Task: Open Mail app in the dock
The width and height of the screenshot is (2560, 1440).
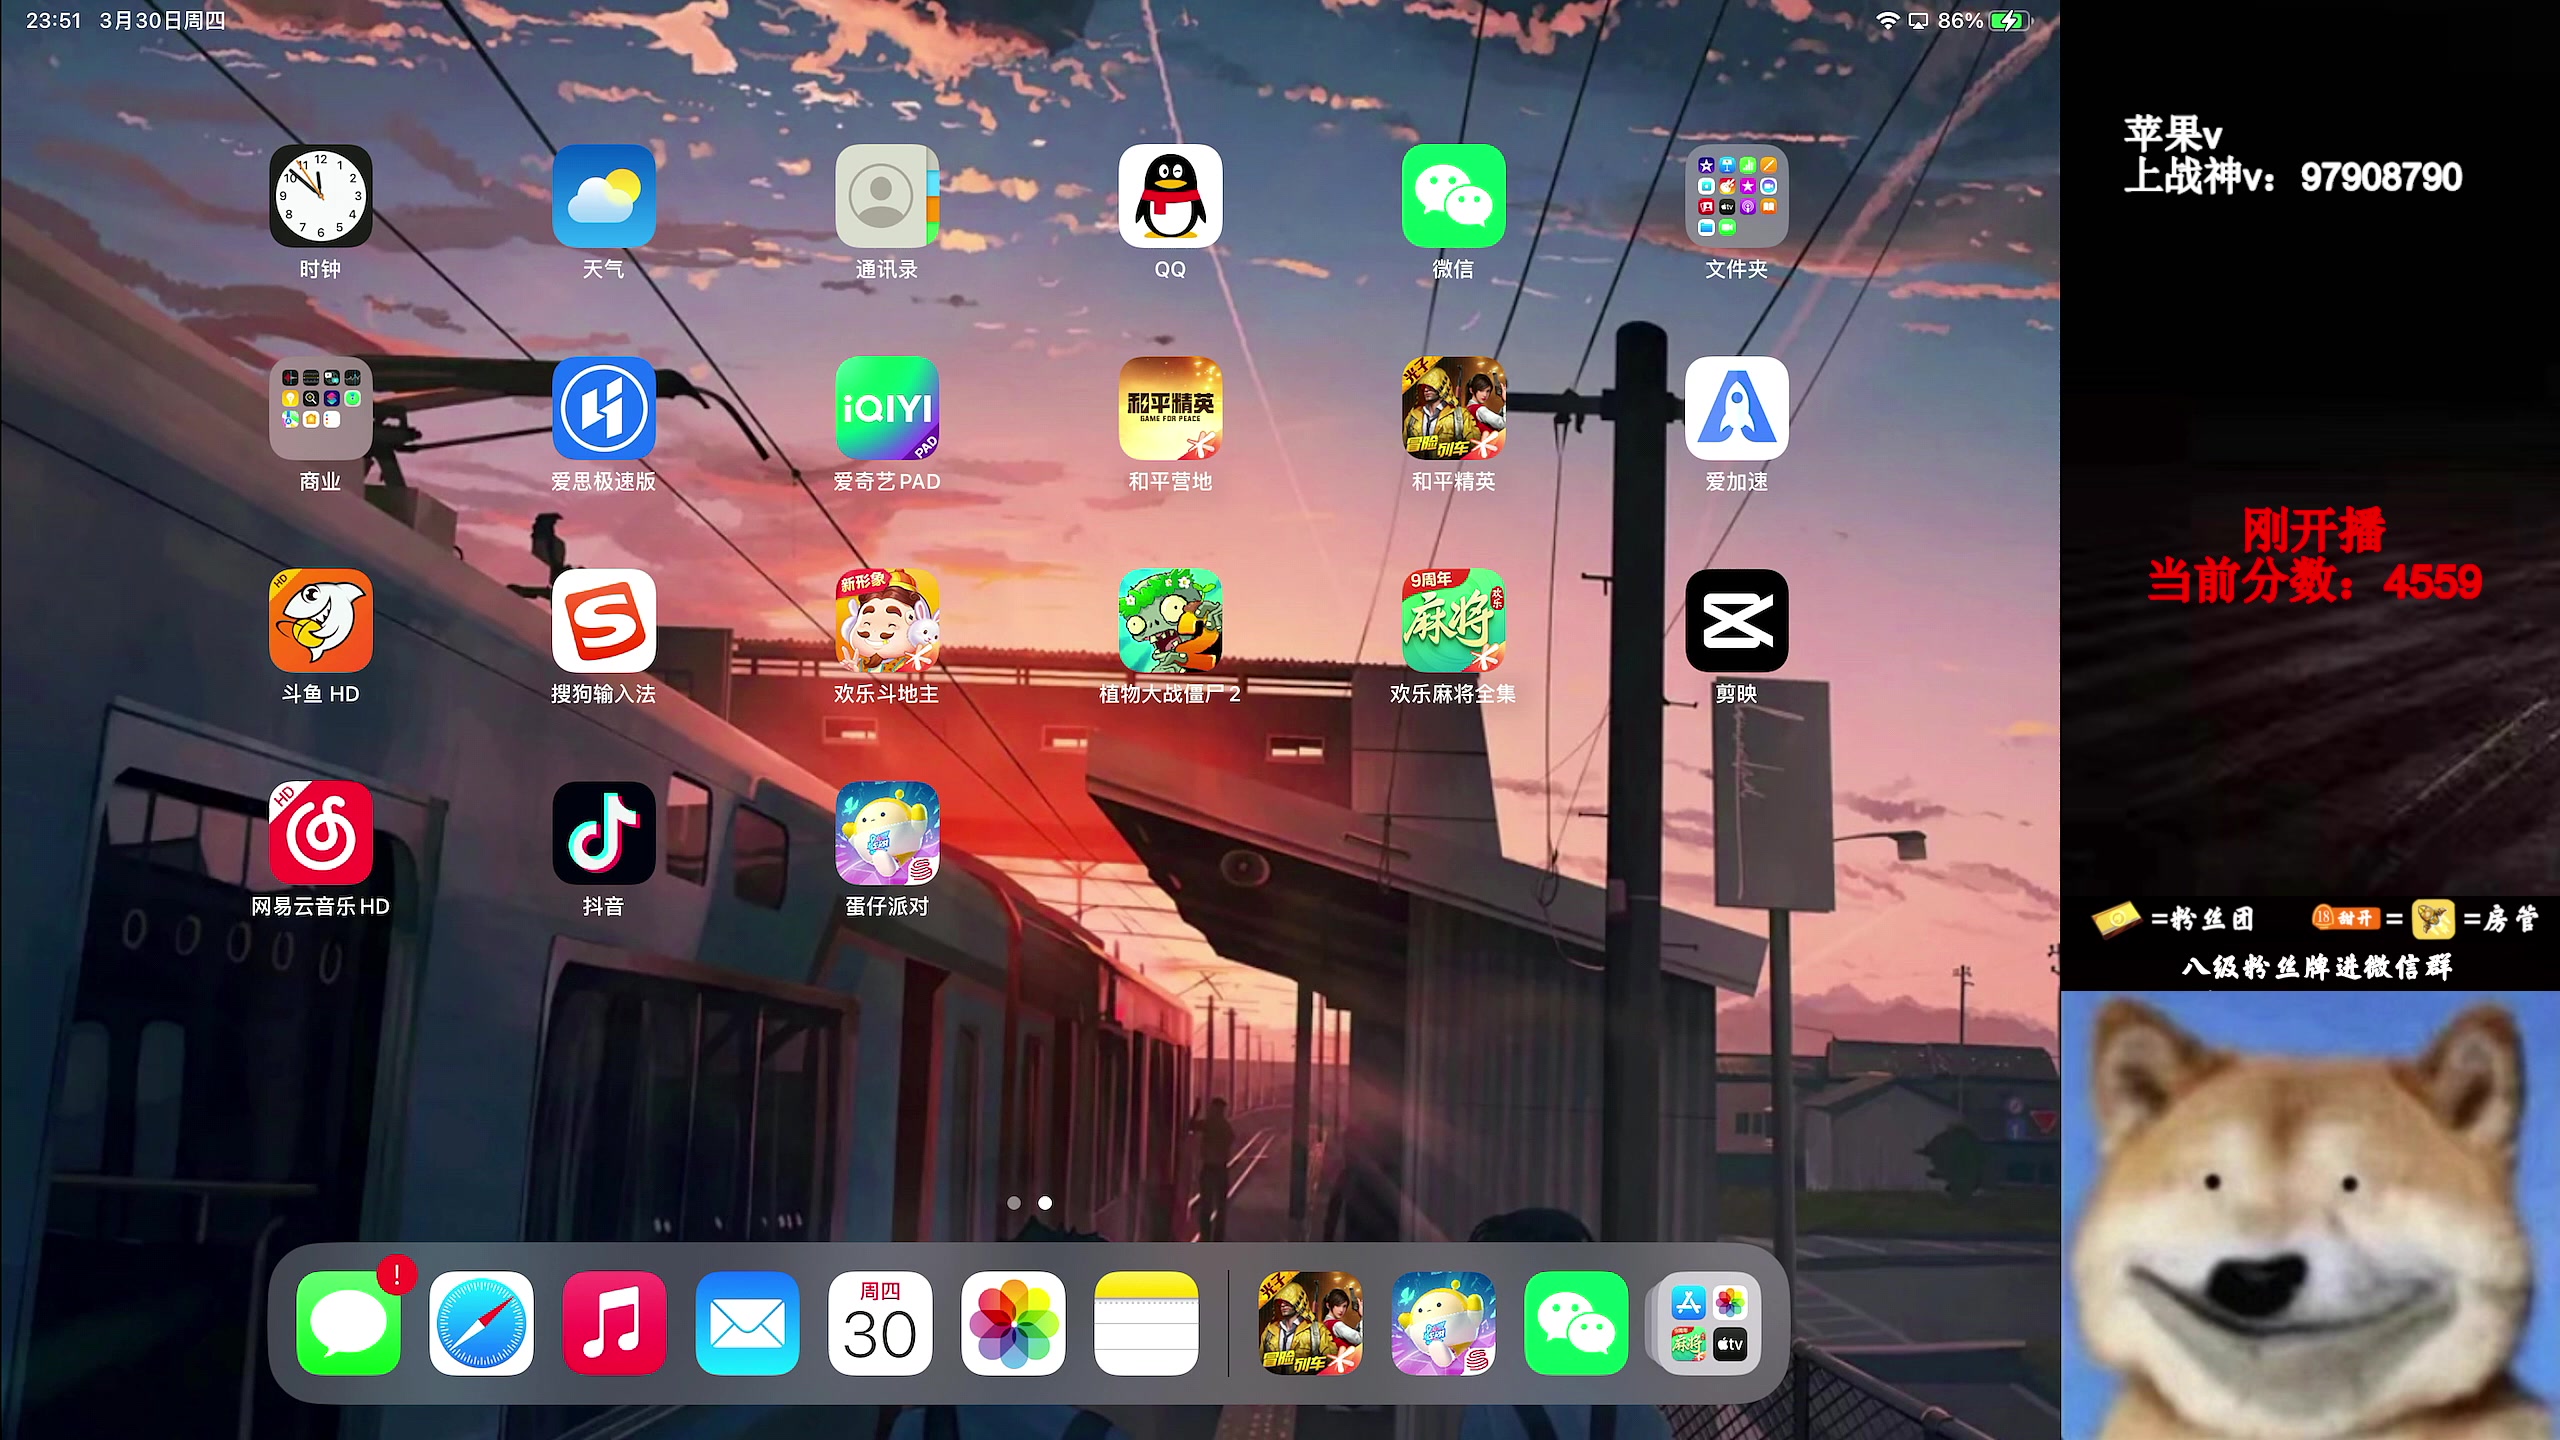Action: tap(747, 1323)
